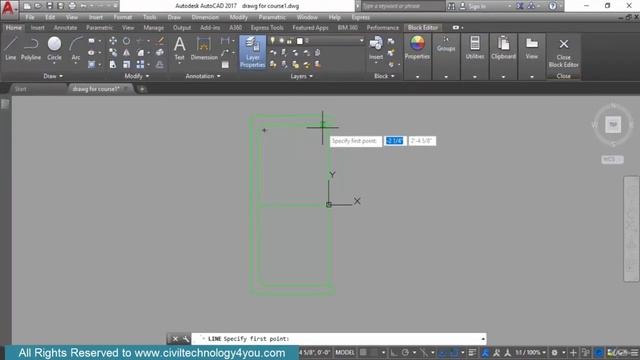
Task: Open the Circle tool dropdown arrow
Action: click(54, 64)
